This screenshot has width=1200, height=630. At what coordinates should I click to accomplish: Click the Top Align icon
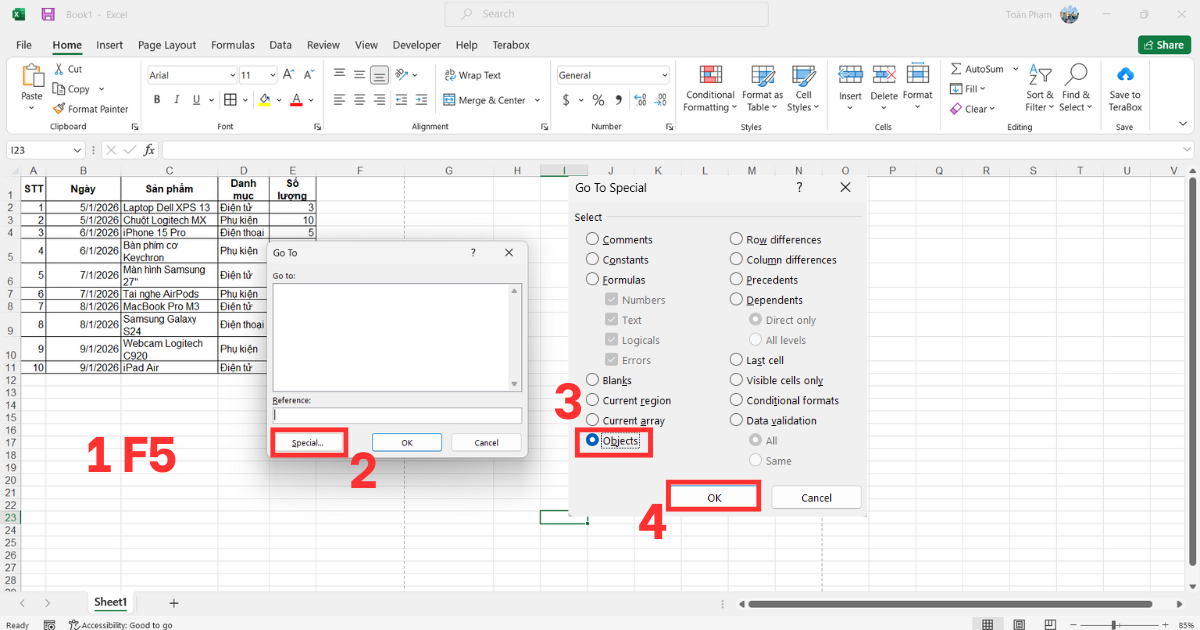339,75
